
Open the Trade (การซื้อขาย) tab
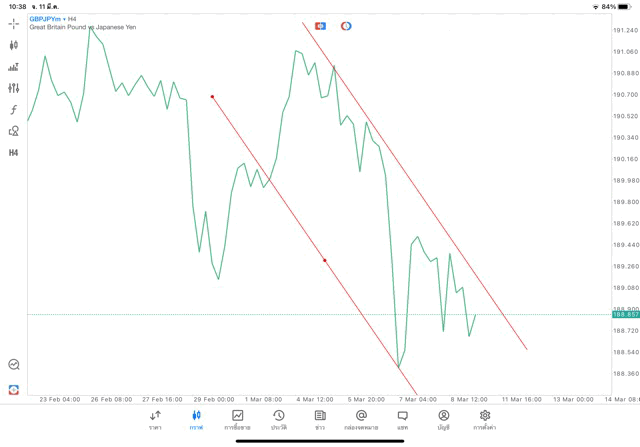click(237, 419)
